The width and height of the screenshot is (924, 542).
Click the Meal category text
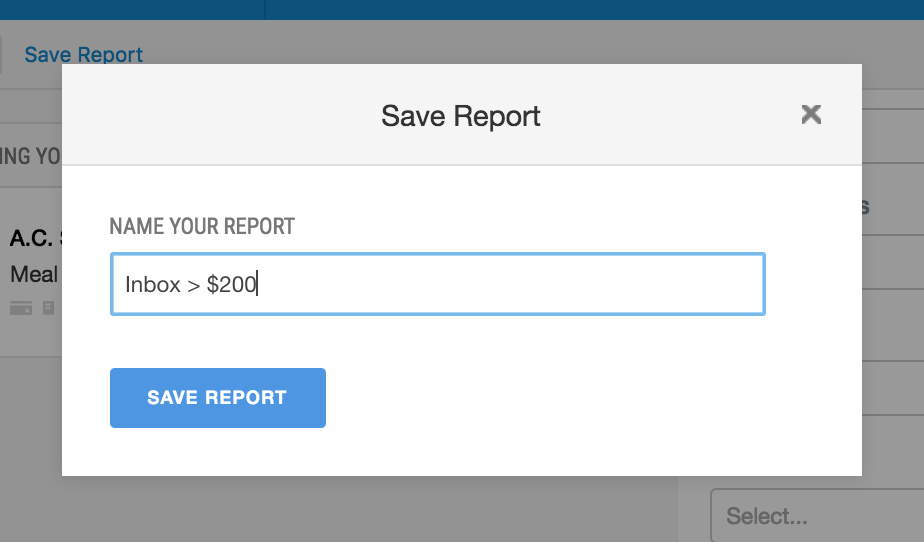click(34, 274)
